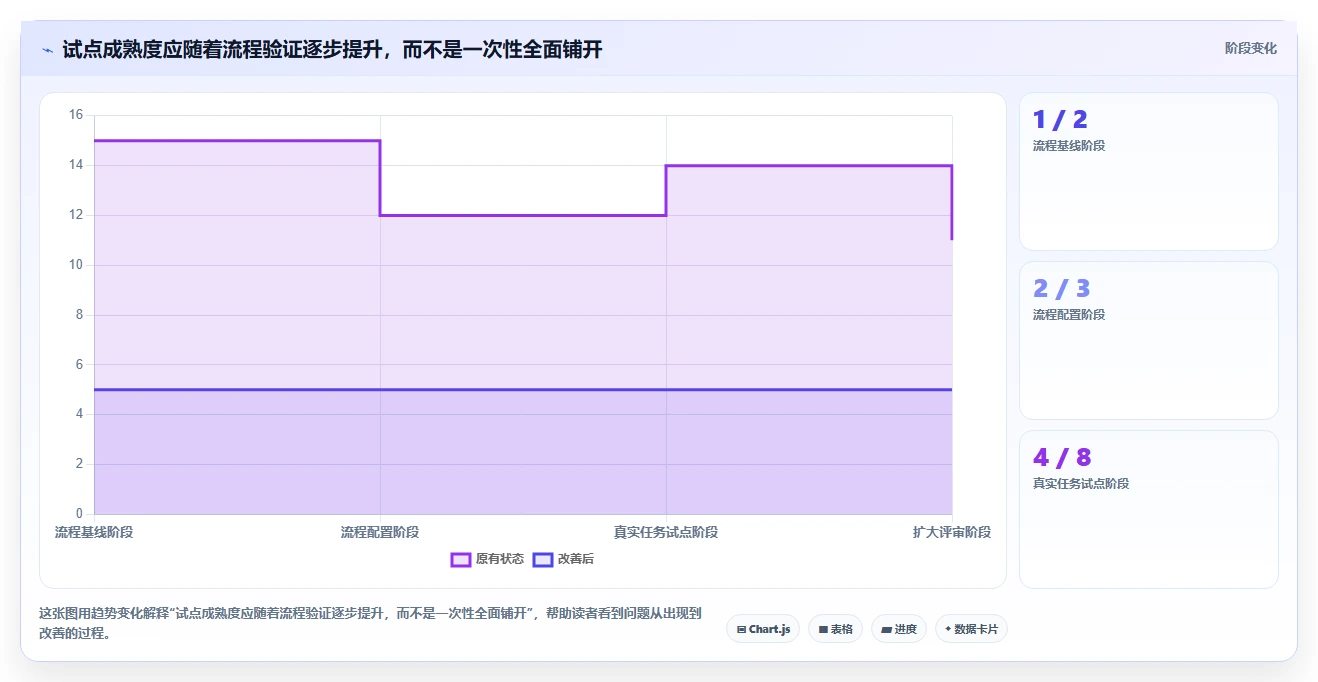
Task: Click the chart description text below the chart
Action: (x=372, y=623)
